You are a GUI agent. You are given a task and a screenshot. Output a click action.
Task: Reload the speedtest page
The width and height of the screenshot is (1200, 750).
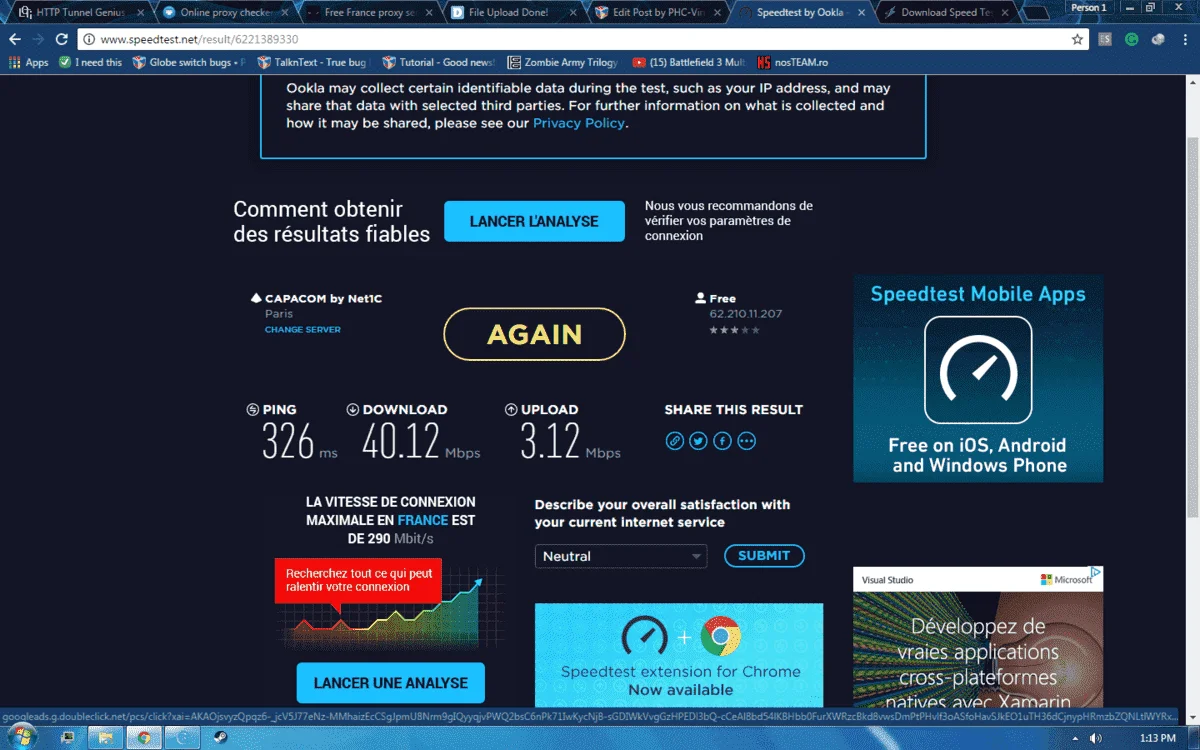click(61, 39)
